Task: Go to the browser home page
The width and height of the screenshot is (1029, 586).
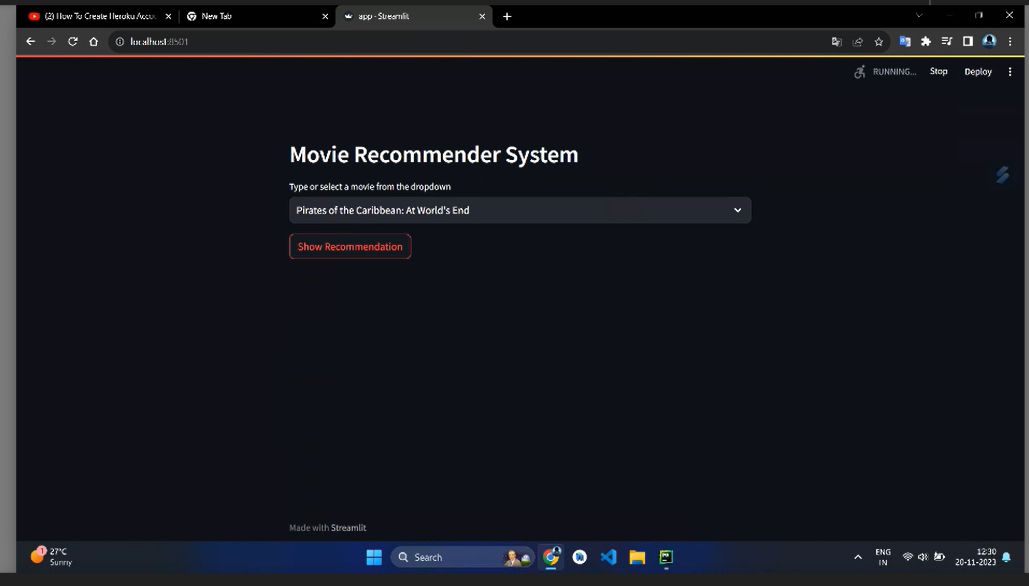Action: 94,42
